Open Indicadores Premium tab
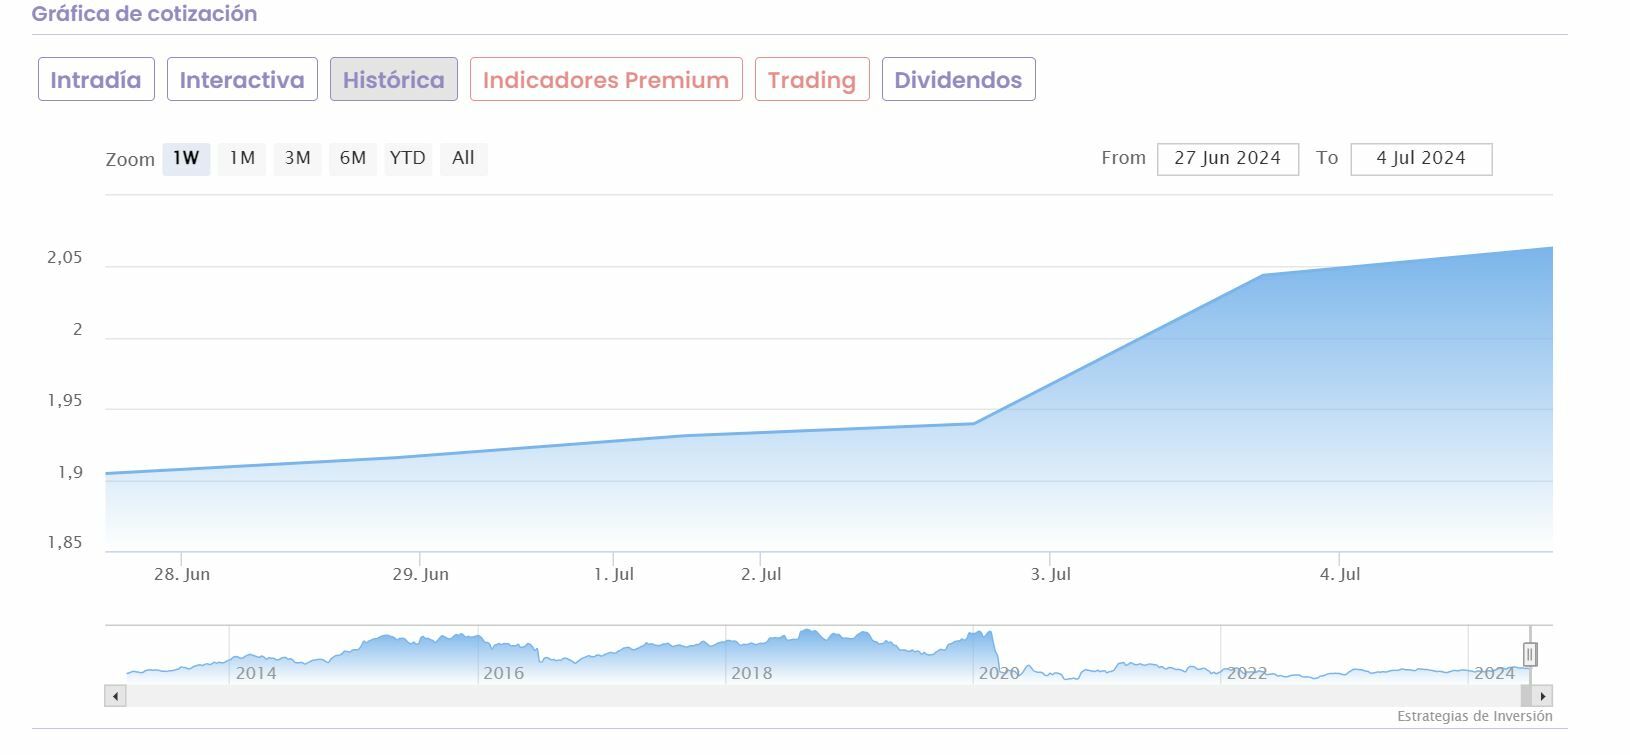The image size is (1630, 755). [x=606, y=80]
